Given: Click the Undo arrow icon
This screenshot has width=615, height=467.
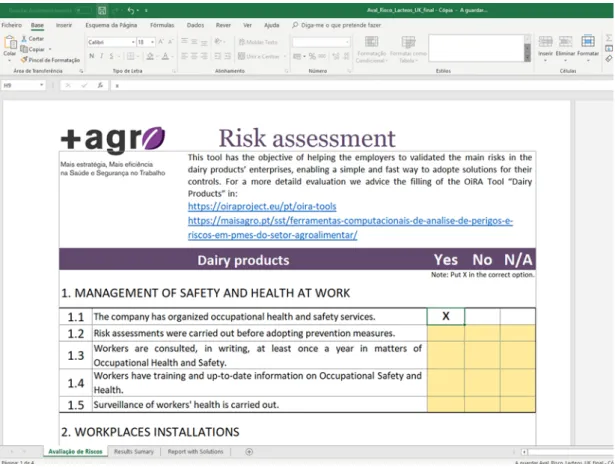Looking at the screenshot, I should [x=131, y=11].
